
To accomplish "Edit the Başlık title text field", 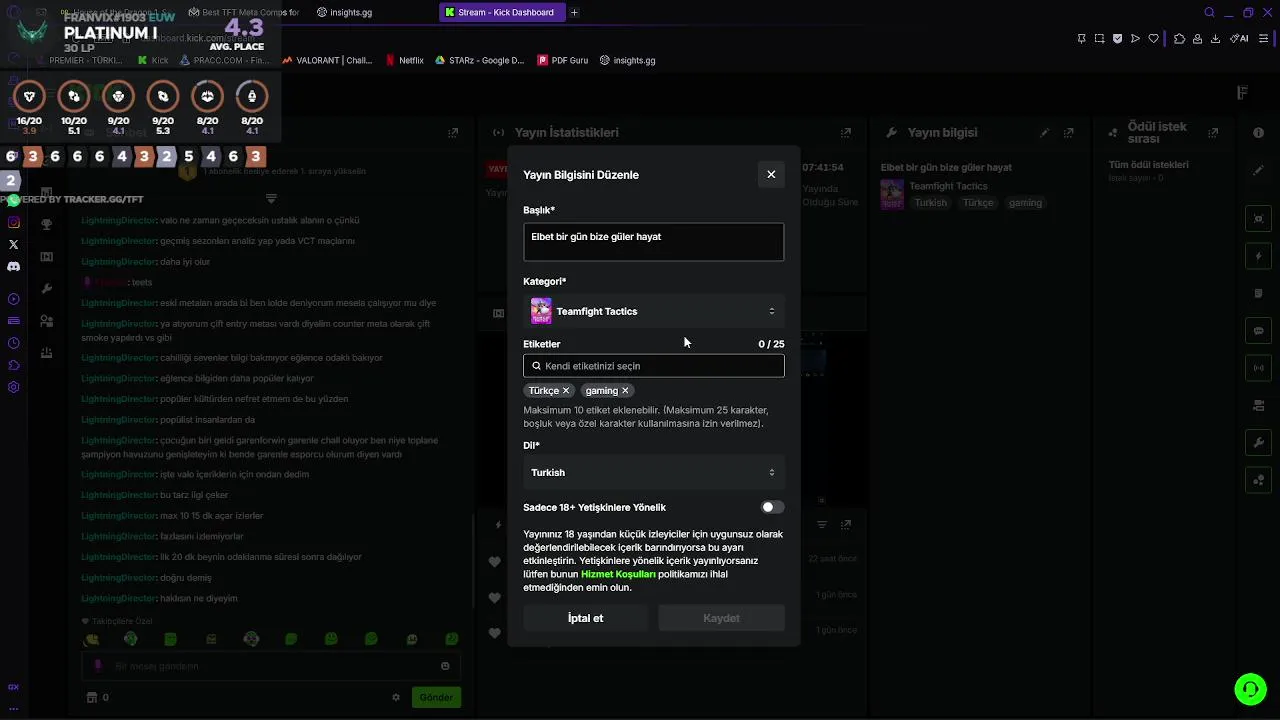I will point(653,242).
